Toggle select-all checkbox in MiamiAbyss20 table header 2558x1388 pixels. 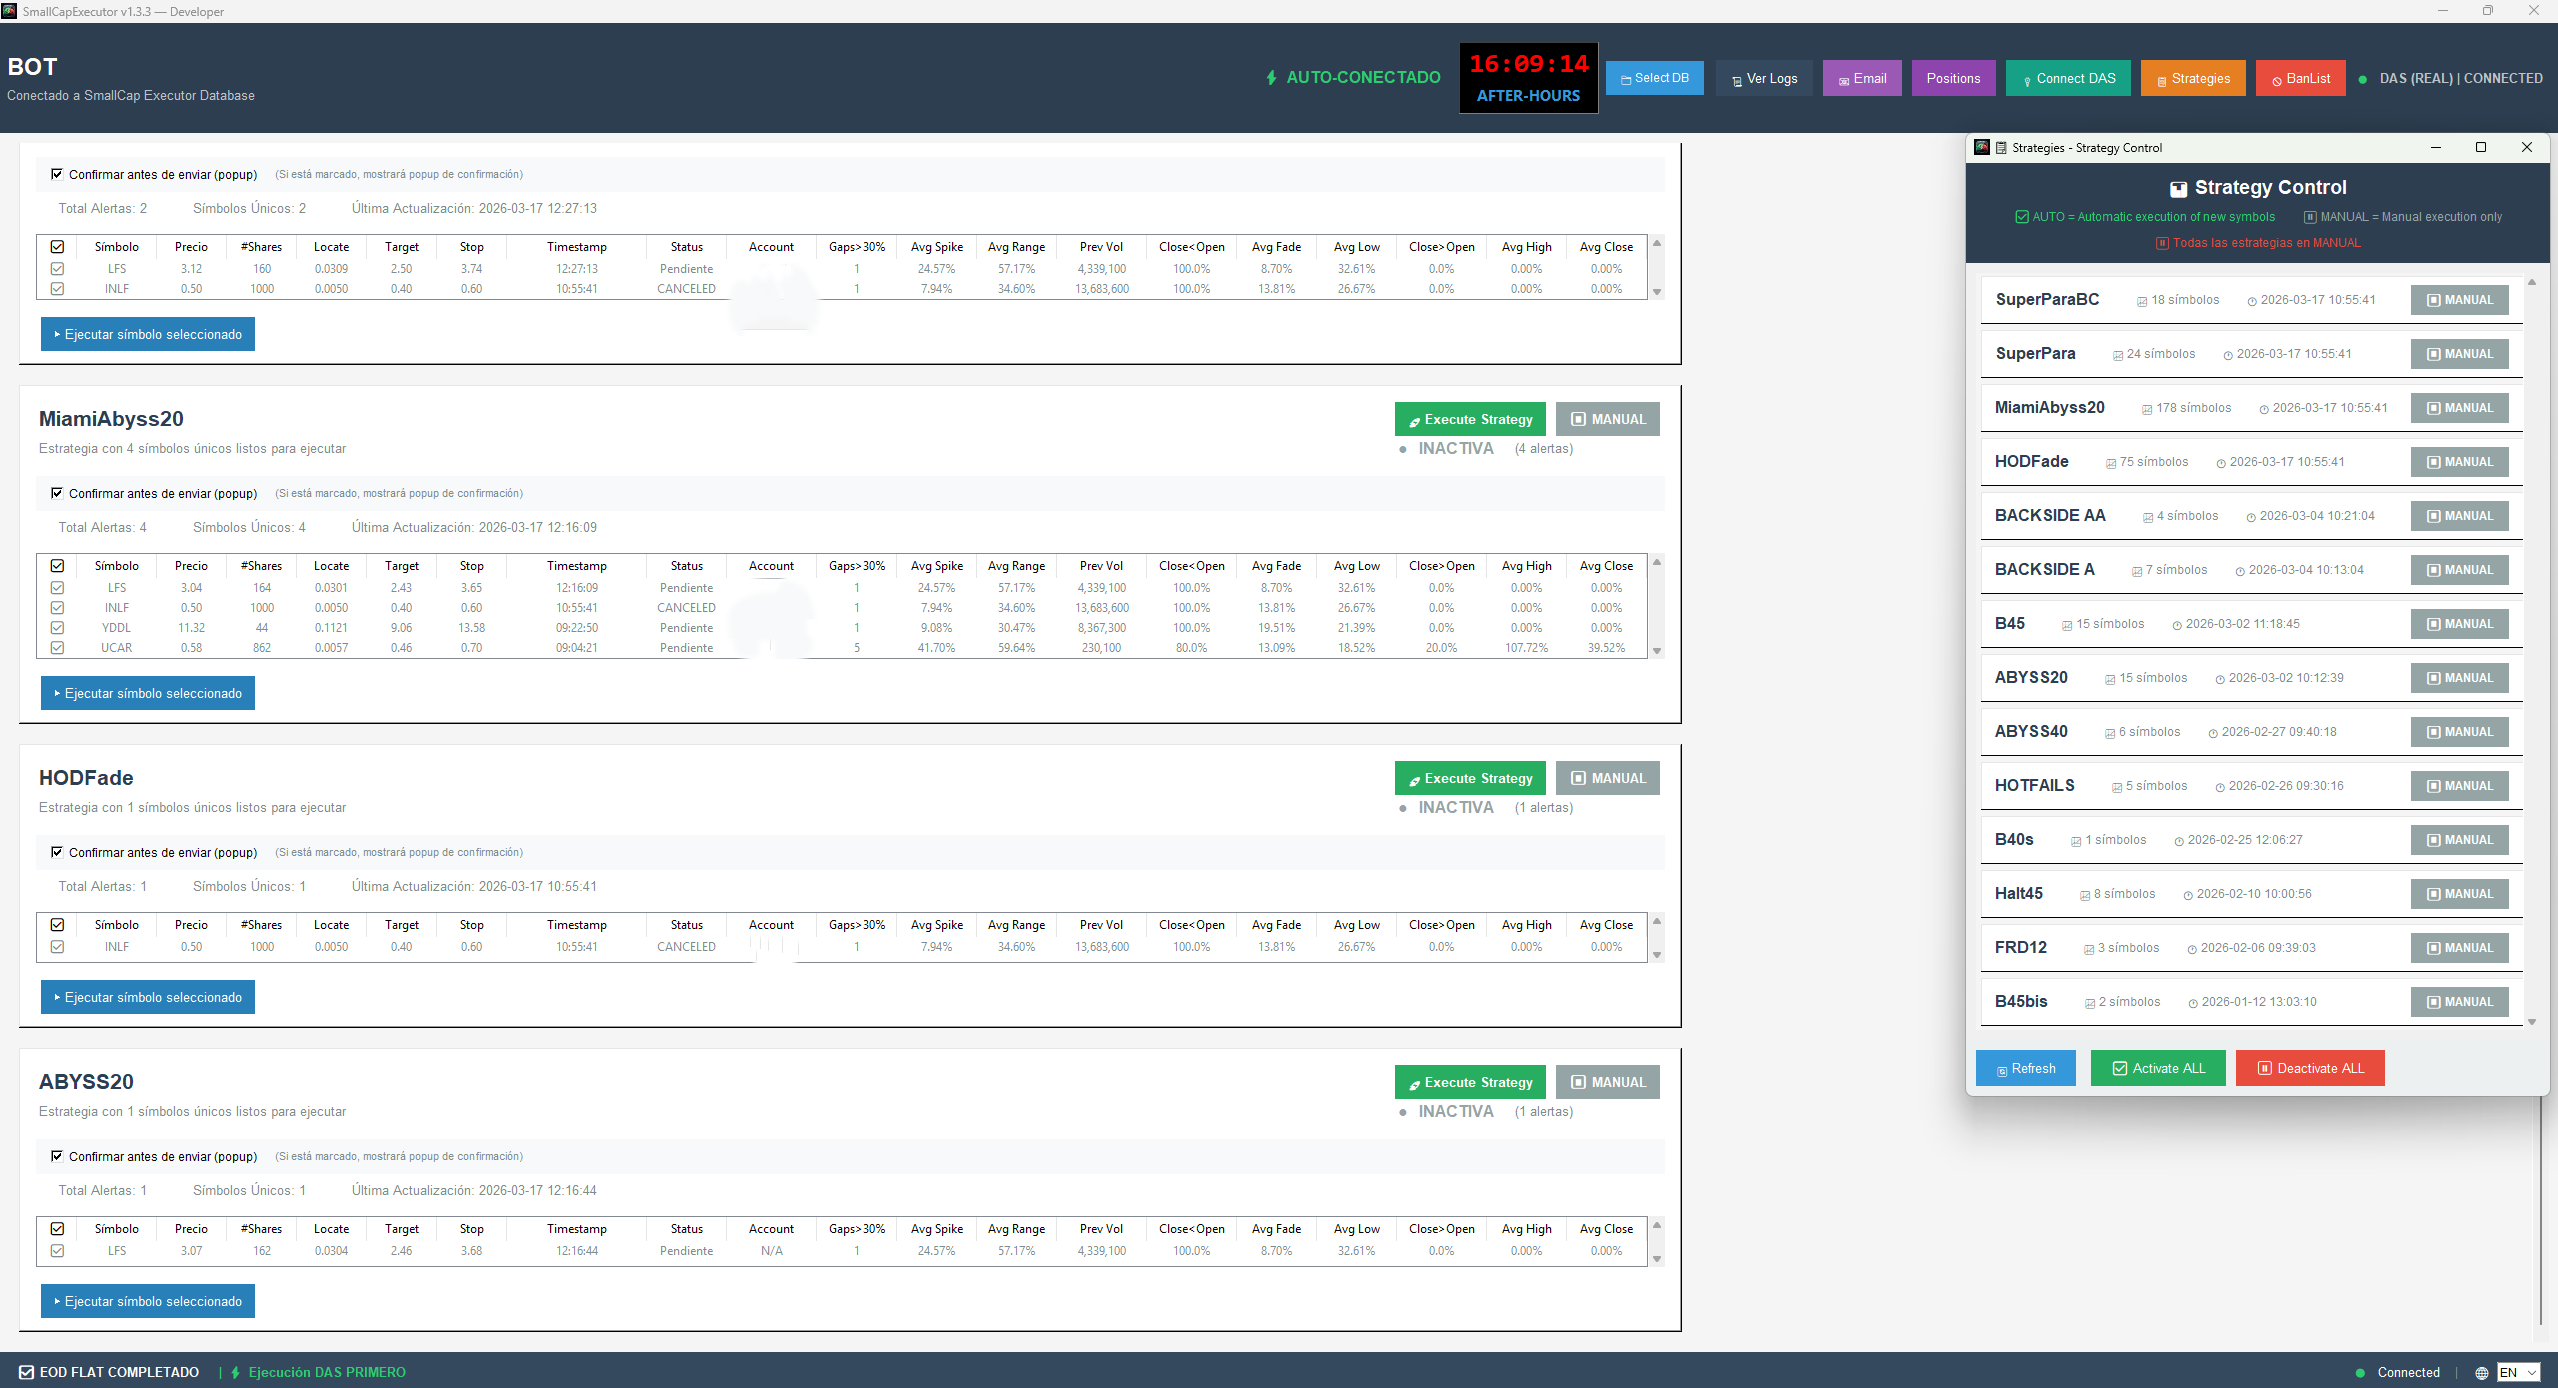click(x=57, y=566)
